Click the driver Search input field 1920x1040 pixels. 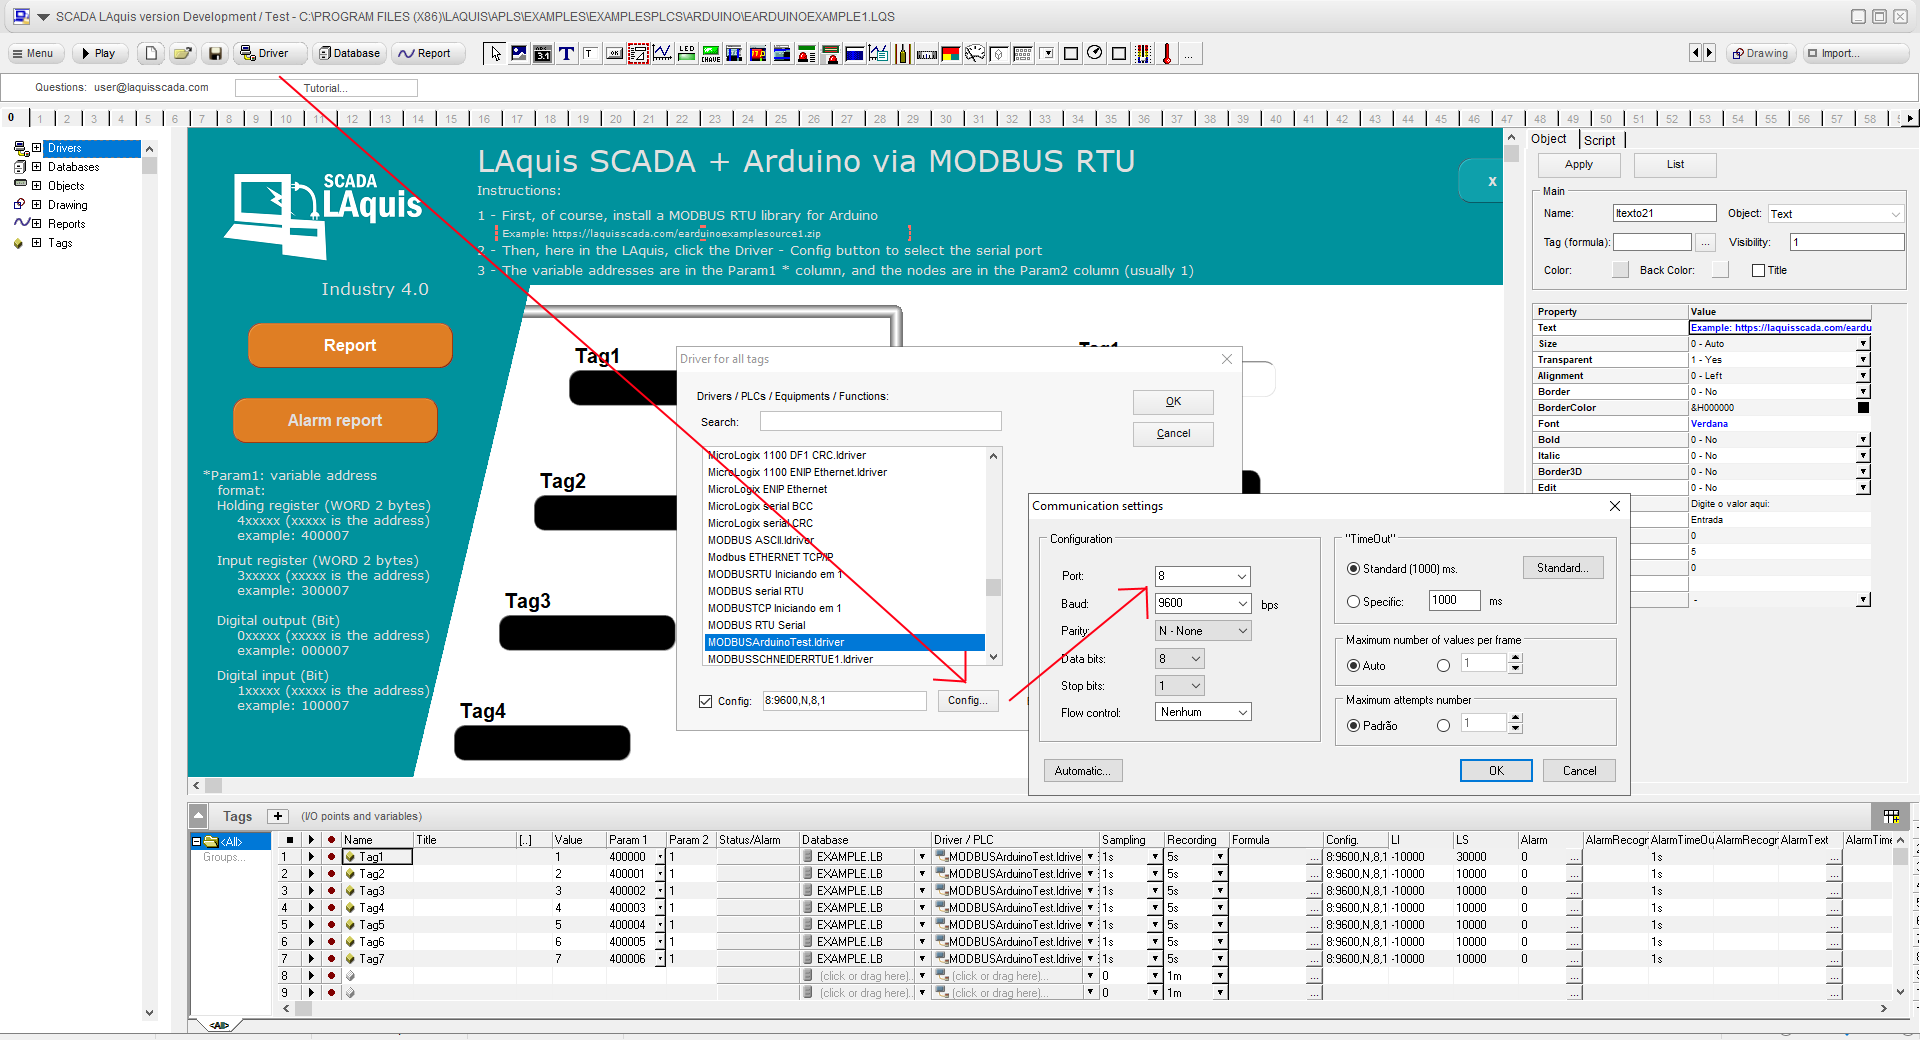880,422
